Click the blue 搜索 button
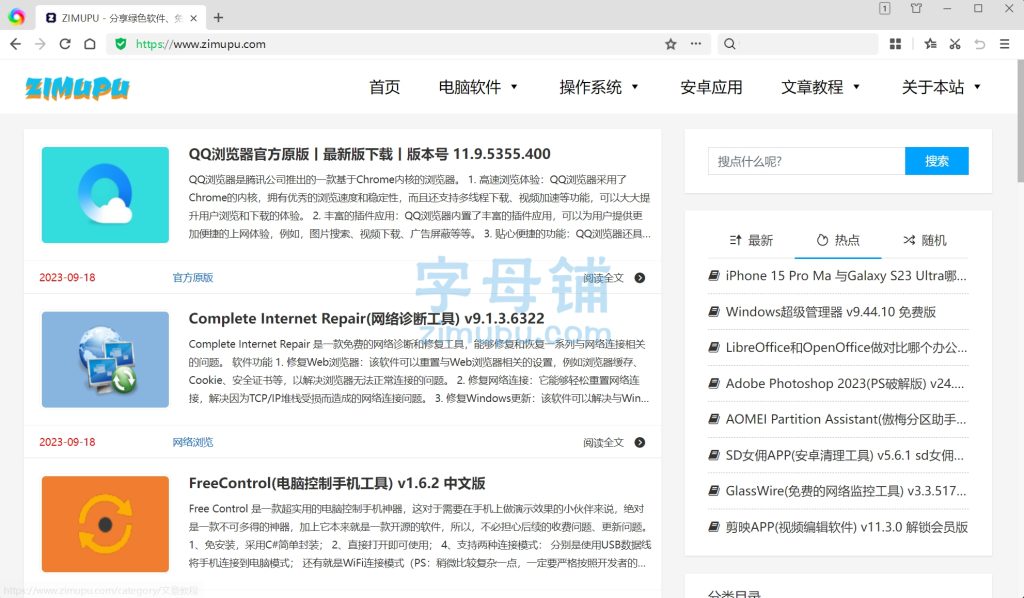This screenshot has height=598, width=1024. (936, 161)
